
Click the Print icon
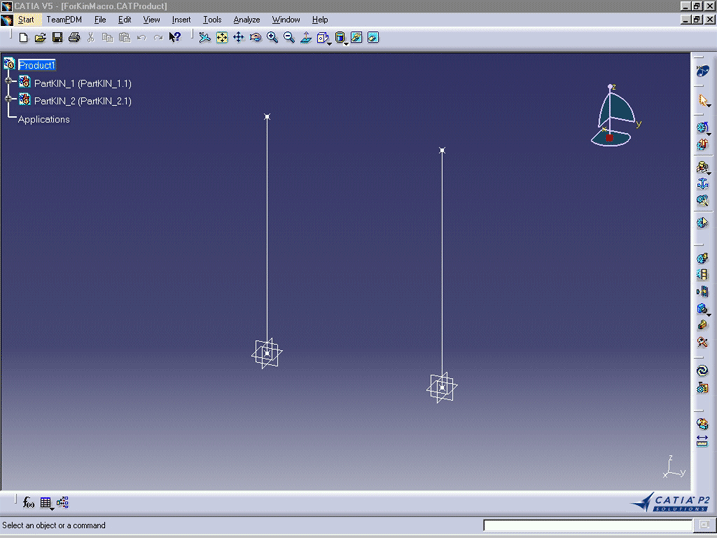74,38
